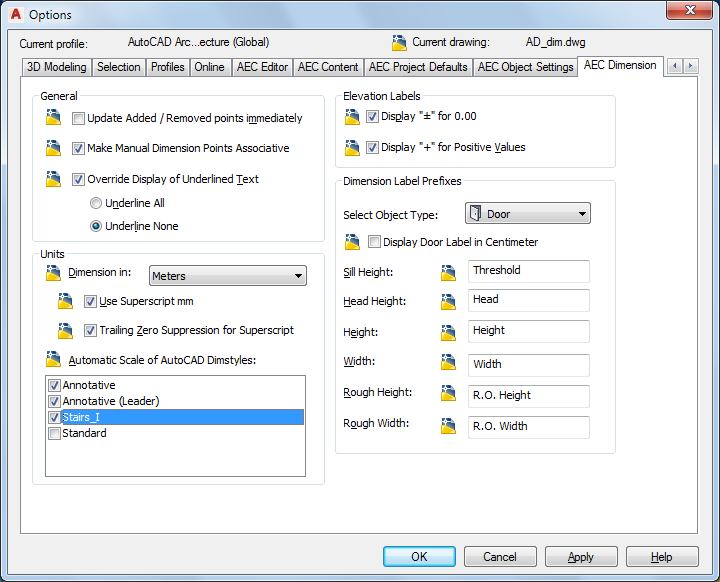The width and height of the screenshot is (720, 582).
Task: Switch to Online tab
Action: (x=209, y=67)
